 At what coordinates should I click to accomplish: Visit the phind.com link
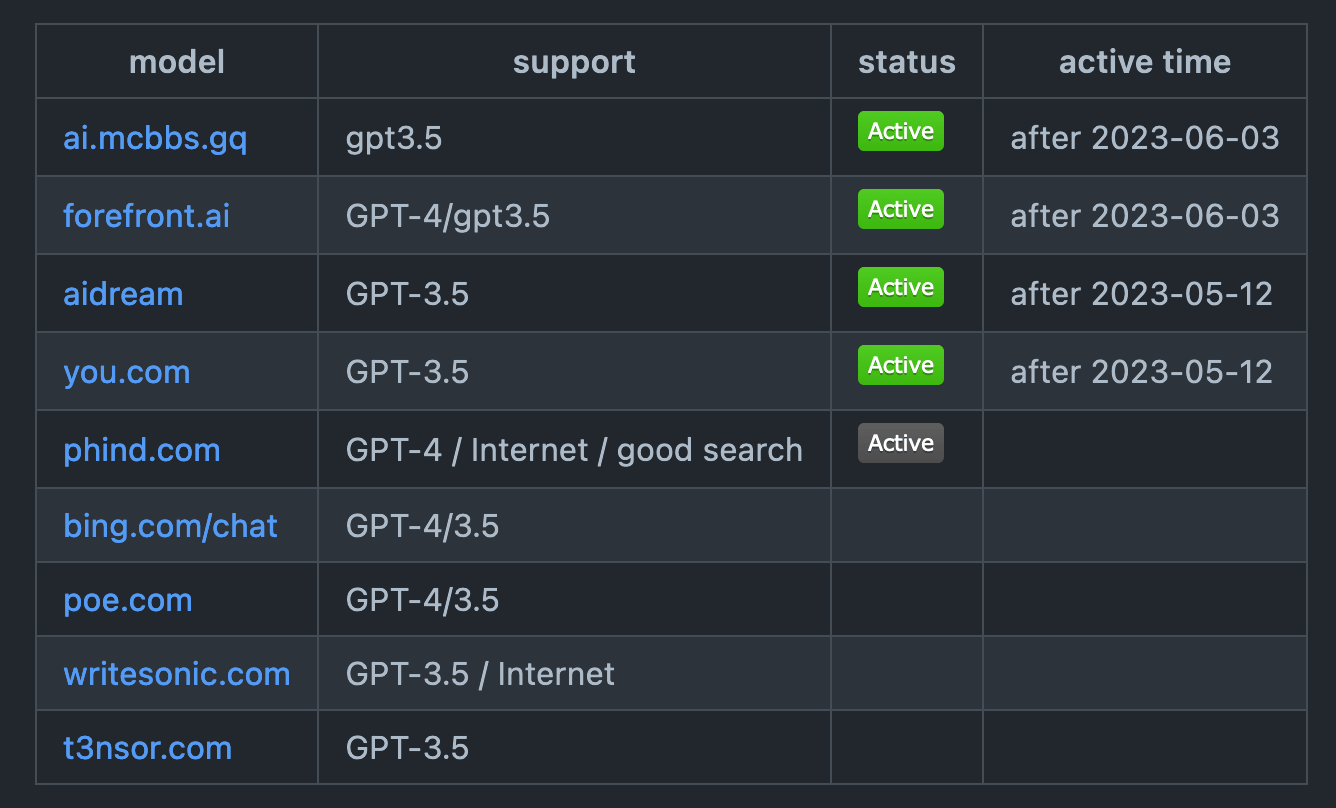point(142,450)
